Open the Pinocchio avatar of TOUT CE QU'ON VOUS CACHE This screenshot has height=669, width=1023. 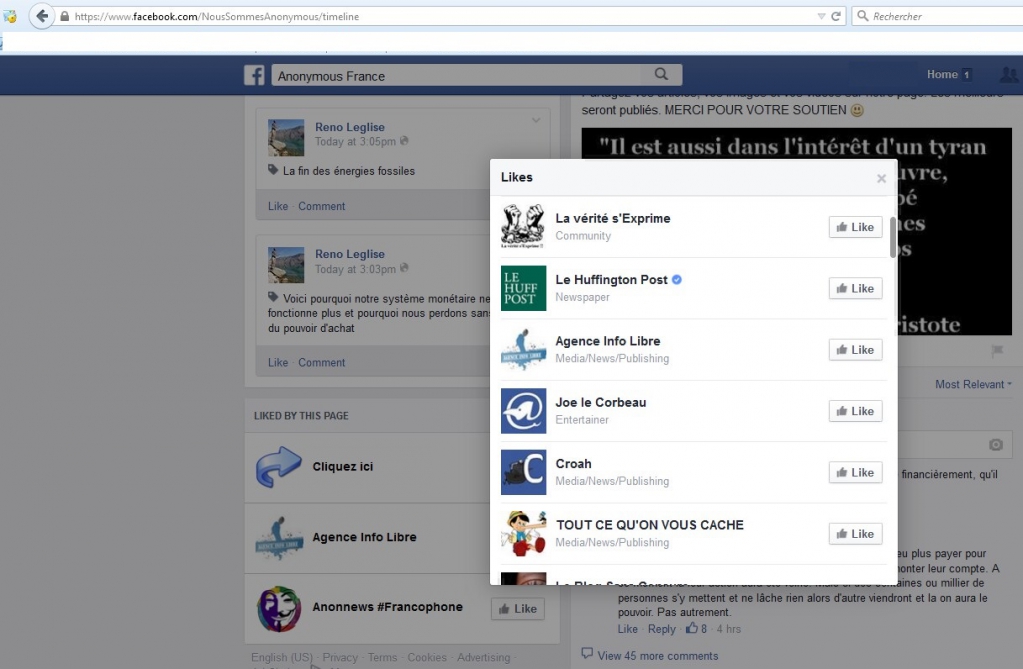pos(523,533)
